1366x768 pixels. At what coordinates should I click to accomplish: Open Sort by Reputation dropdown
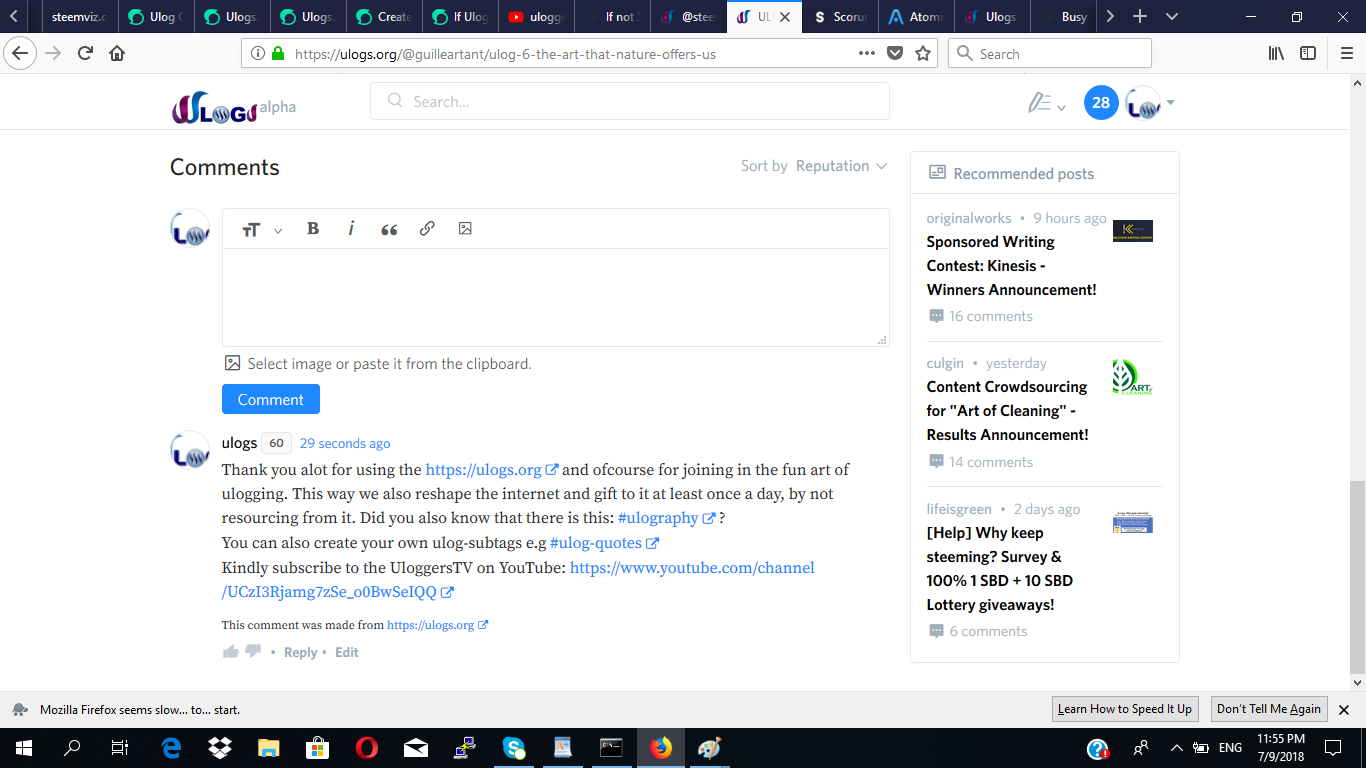pos(841,166)
